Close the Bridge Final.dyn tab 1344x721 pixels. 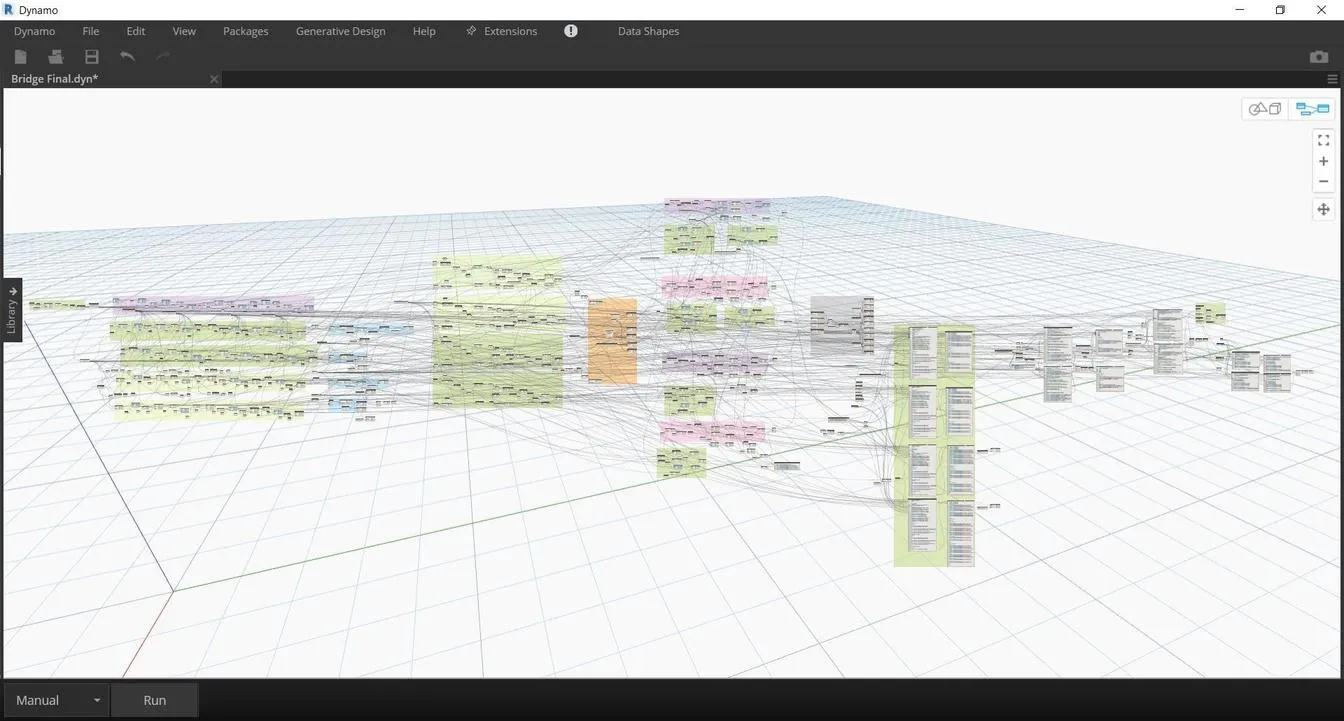pos(213,79)
